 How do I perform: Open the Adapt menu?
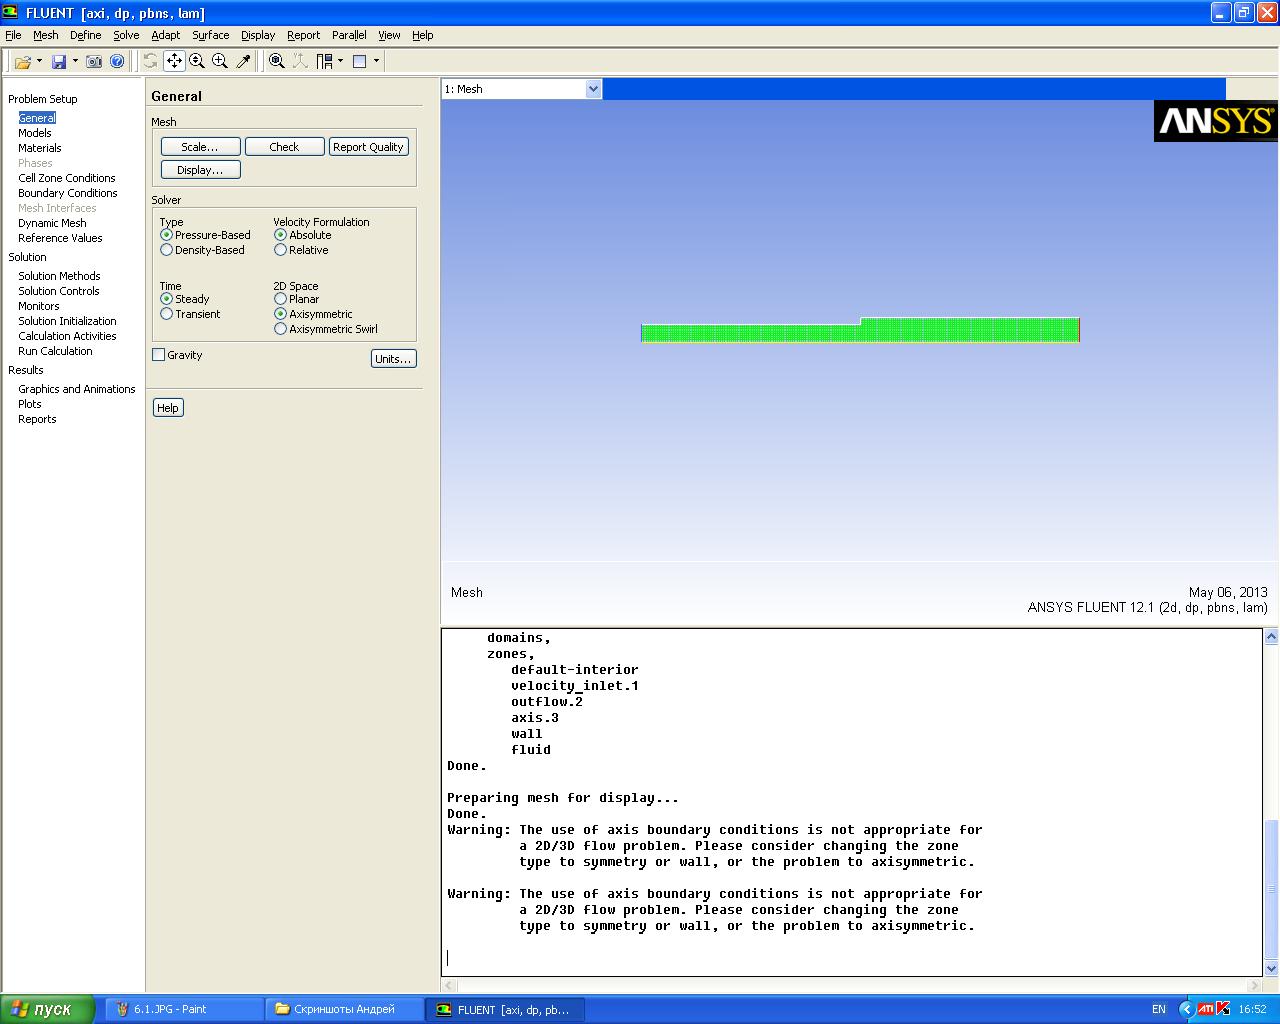(x=166, y=35)
